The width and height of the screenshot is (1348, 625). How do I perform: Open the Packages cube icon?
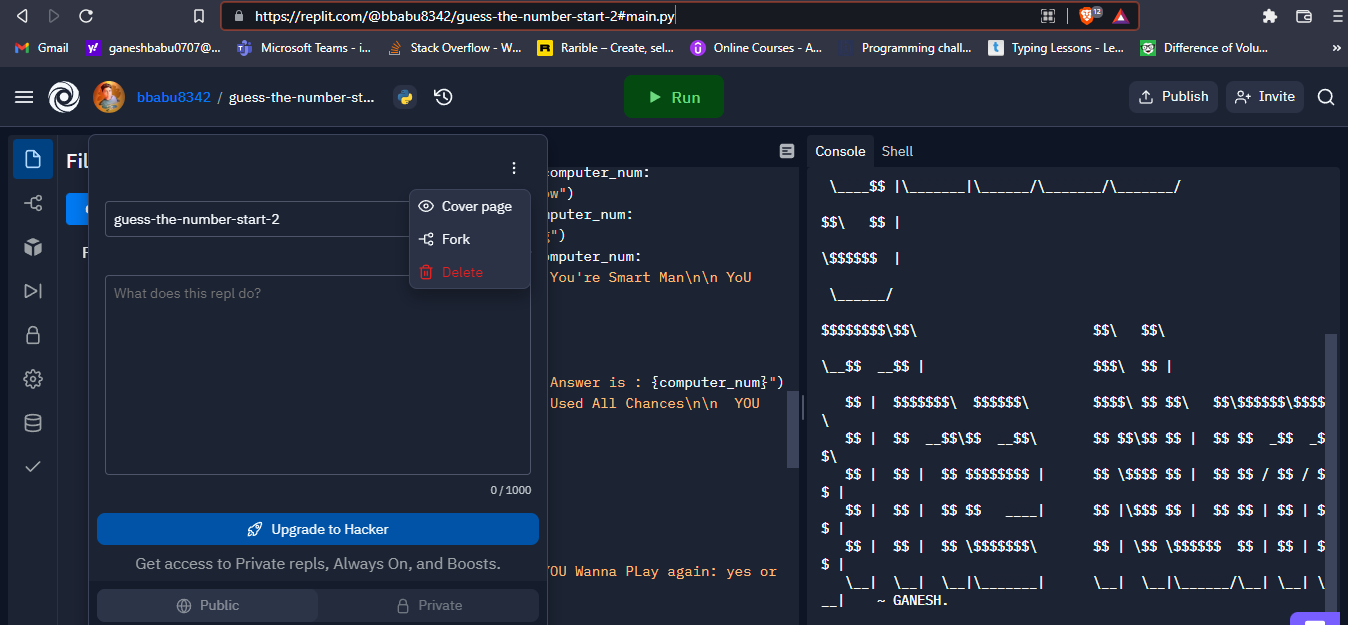[x=33, y=247]
